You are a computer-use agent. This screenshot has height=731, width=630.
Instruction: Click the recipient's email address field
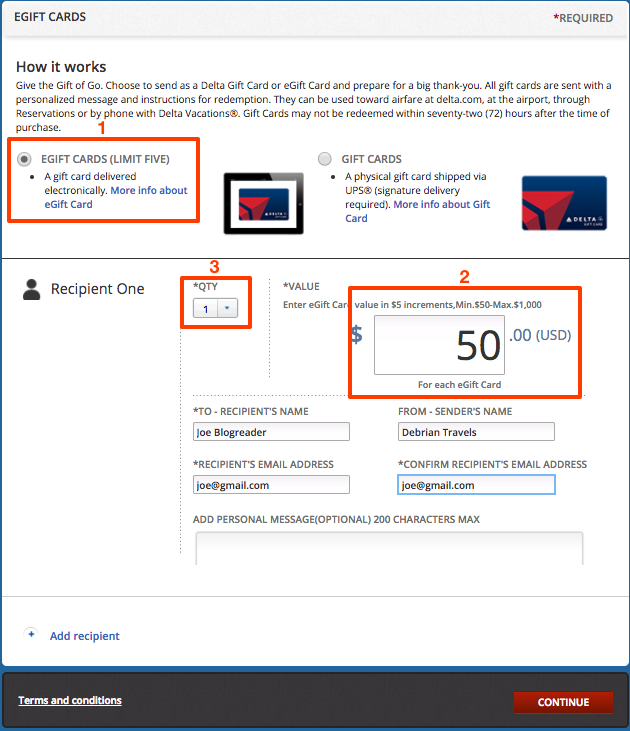pyautogui.click(x=271, y=485)
